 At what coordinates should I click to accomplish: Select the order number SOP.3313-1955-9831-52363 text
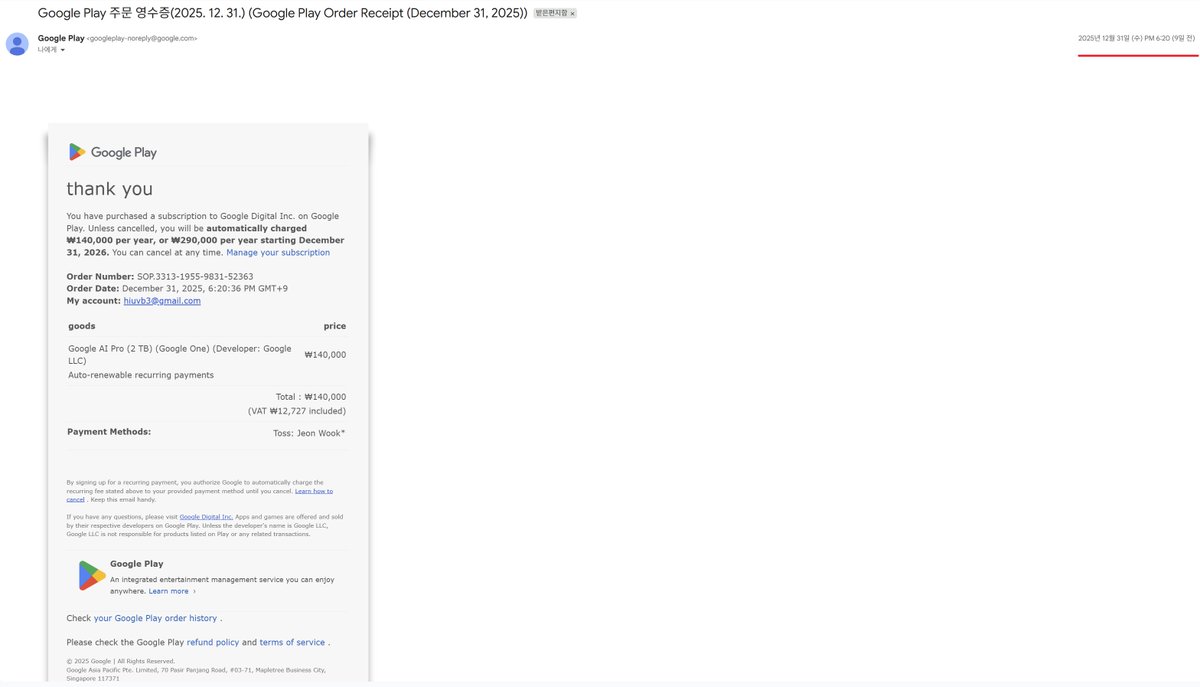[x=195, y=277]
